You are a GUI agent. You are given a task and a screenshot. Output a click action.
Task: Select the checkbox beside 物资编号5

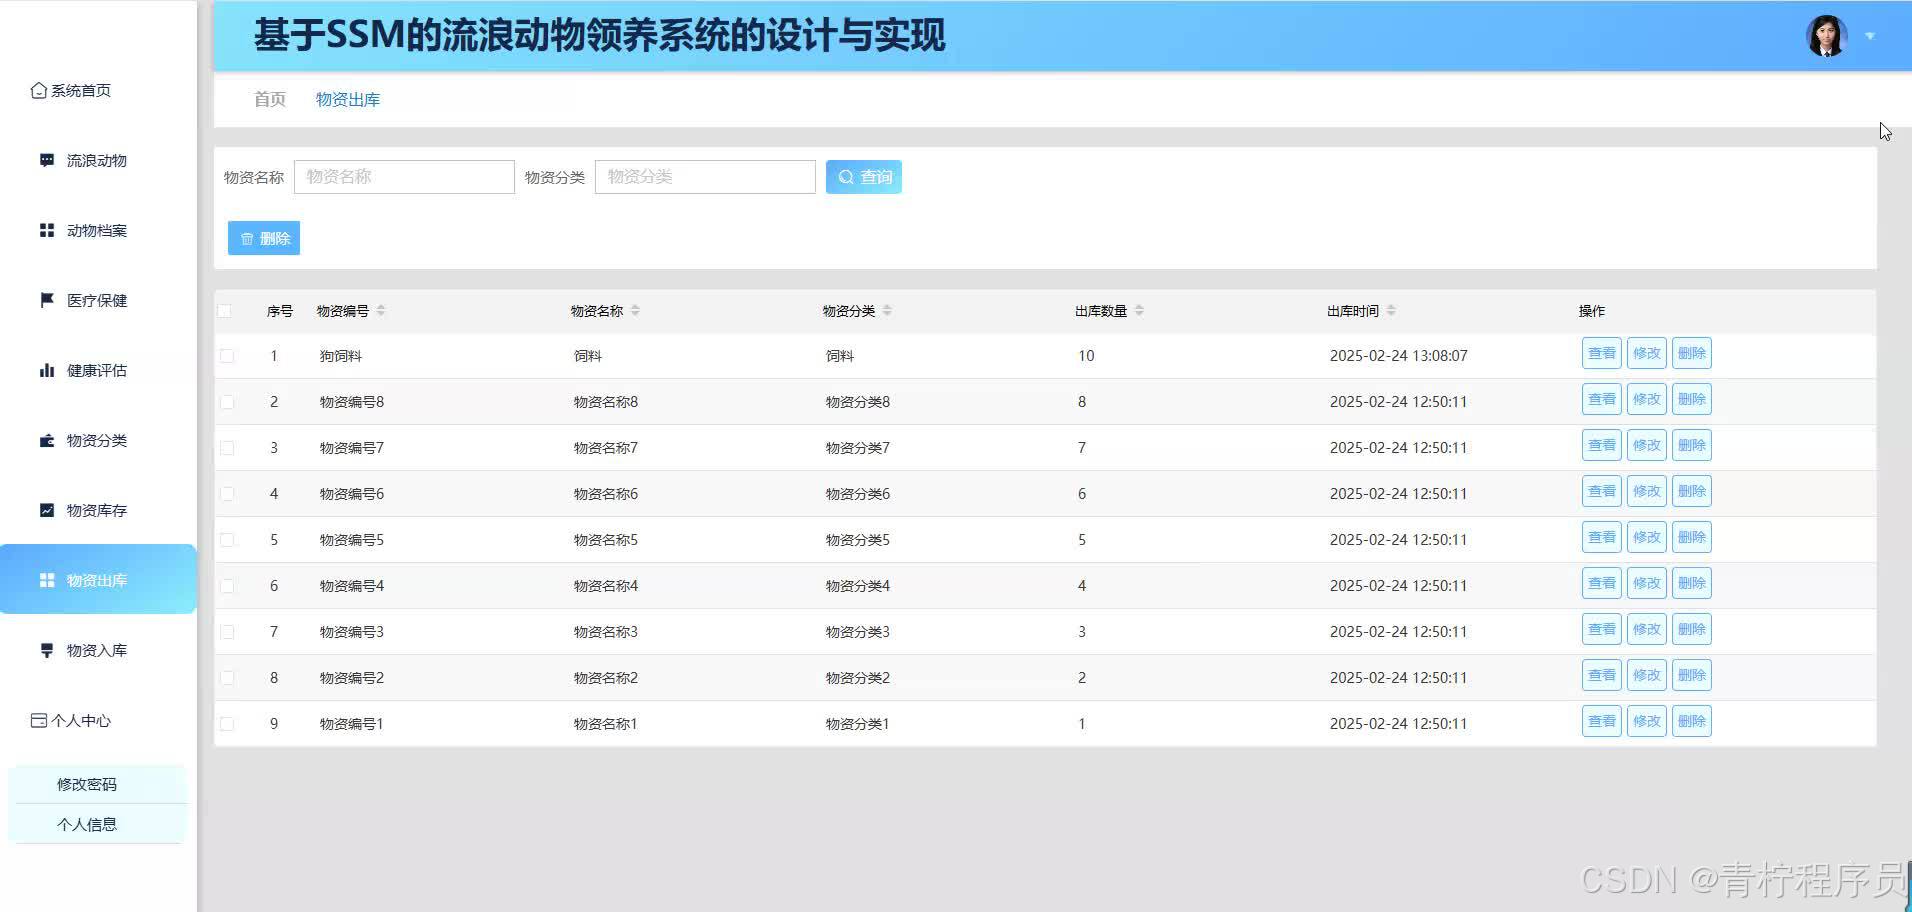227,539
